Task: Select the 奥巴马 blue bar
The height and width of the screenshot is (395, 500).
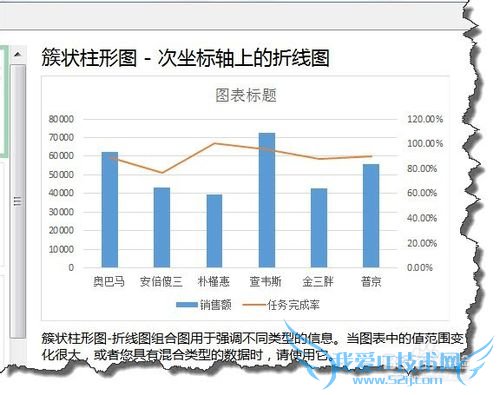Action: (x=110, y=210)
